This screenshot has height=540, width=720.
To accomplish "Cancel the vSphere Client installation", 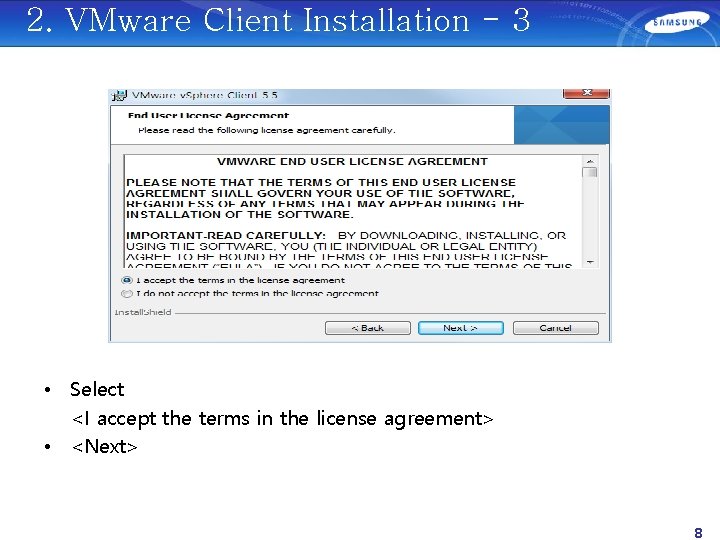I will (556, 328).
